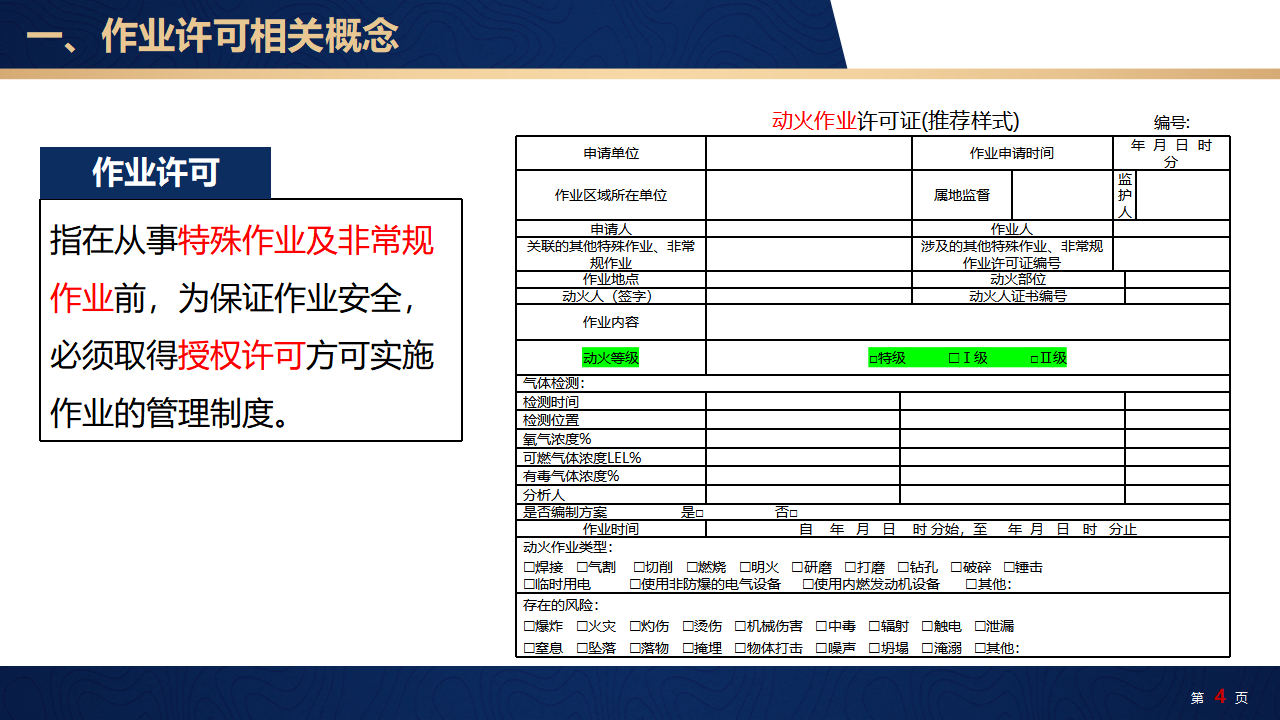Tick 使用非防爆的电气设备 checkbox

tap(635, 585)
